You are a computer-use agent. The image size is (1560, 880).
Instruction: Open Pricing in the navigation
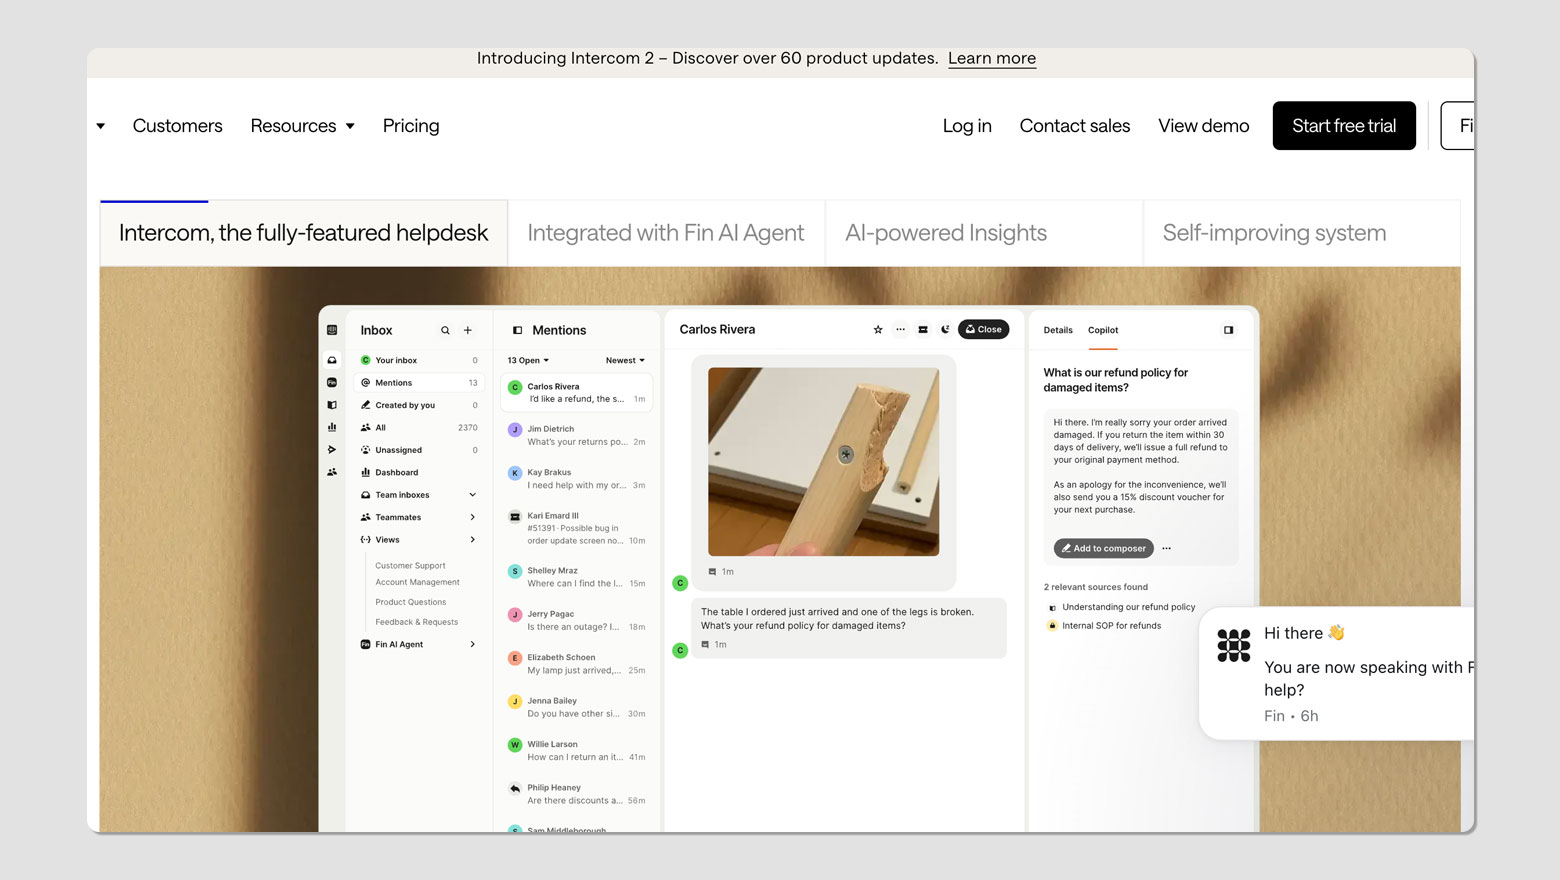tap(411, 126)
